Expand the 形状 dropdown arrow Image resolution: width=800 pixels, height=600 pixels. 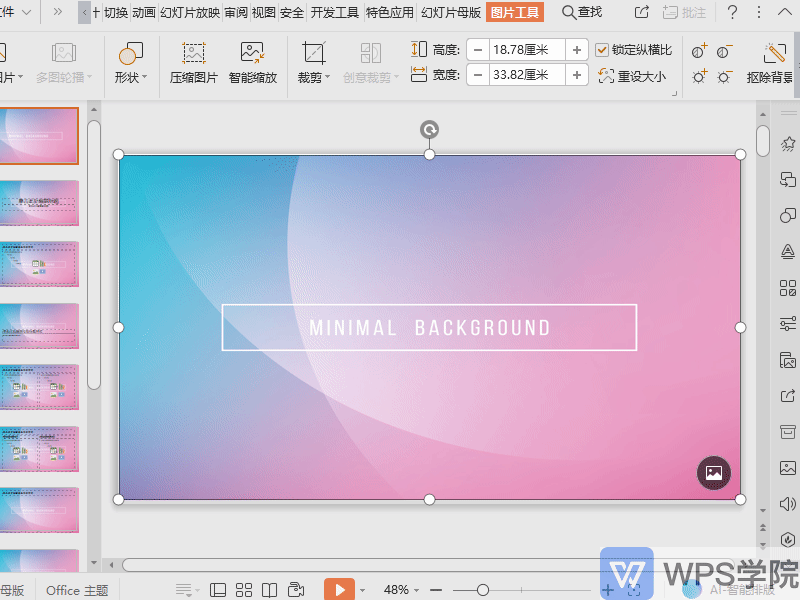[144, 77]
